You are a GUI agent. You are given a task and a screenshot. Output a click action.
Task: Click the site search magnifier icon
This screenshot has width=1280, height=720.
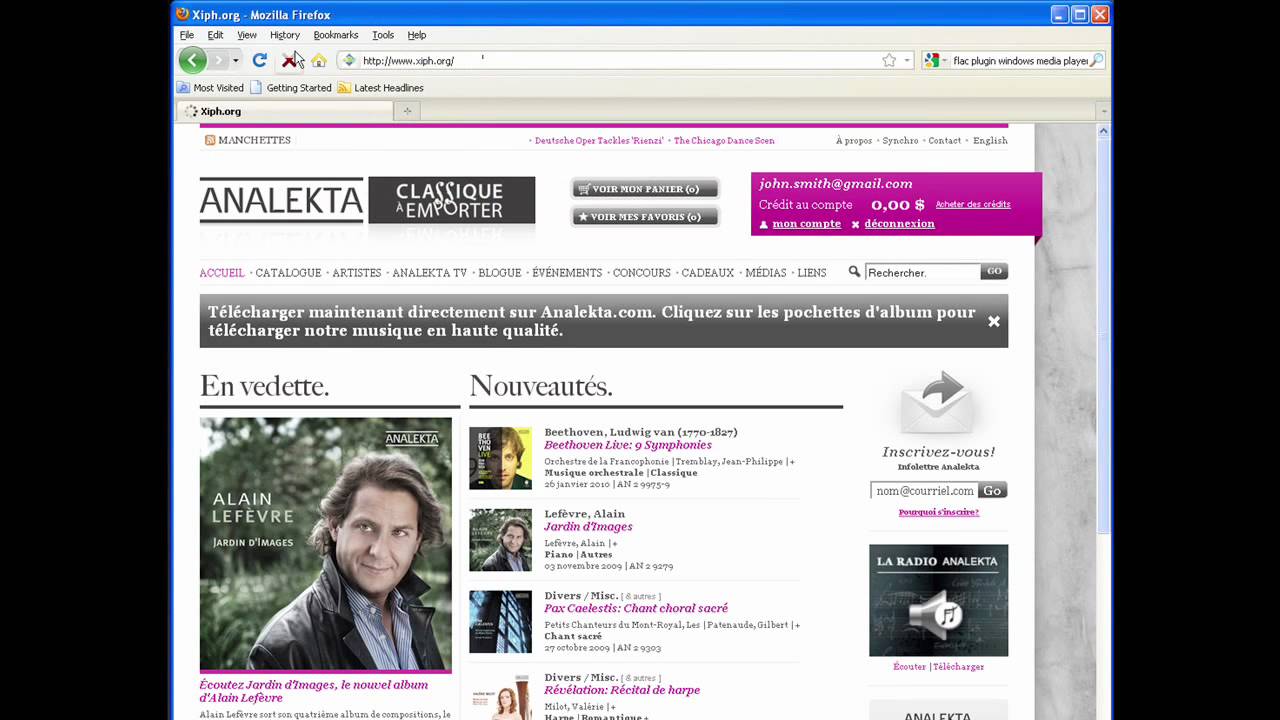coord(854,272)
